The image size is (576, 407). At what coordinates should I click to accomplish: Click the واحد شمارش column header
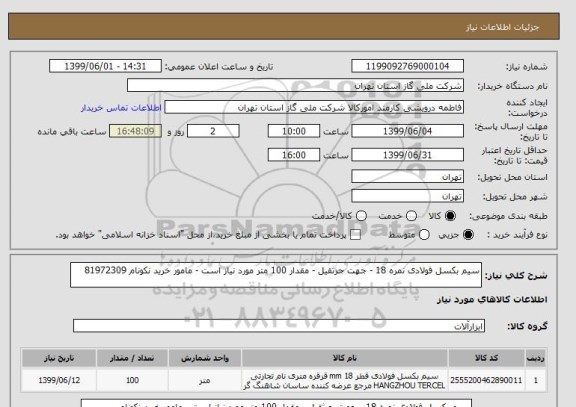point(205,358)
